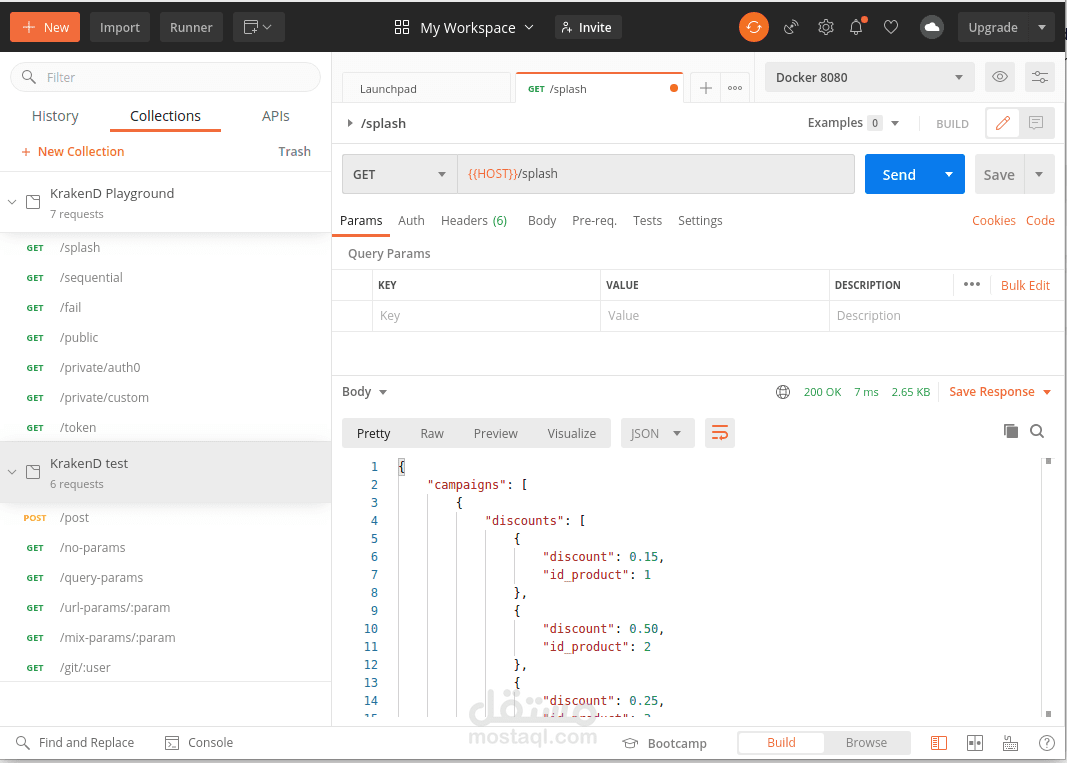Open the Runner
Viewport: 1067px width, 763px height.
(191, 27)
